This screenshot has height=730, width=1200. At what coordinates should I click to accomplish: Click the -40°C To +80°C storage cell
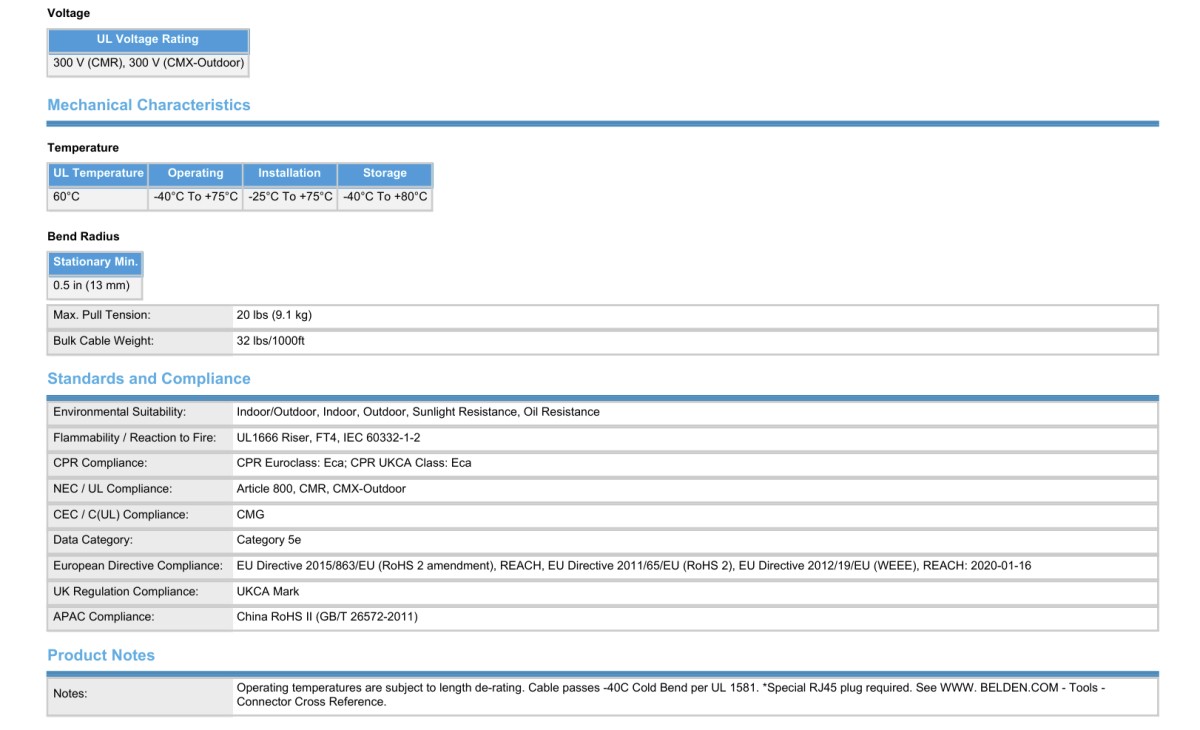pyautogui.click(x=385, y=197)
